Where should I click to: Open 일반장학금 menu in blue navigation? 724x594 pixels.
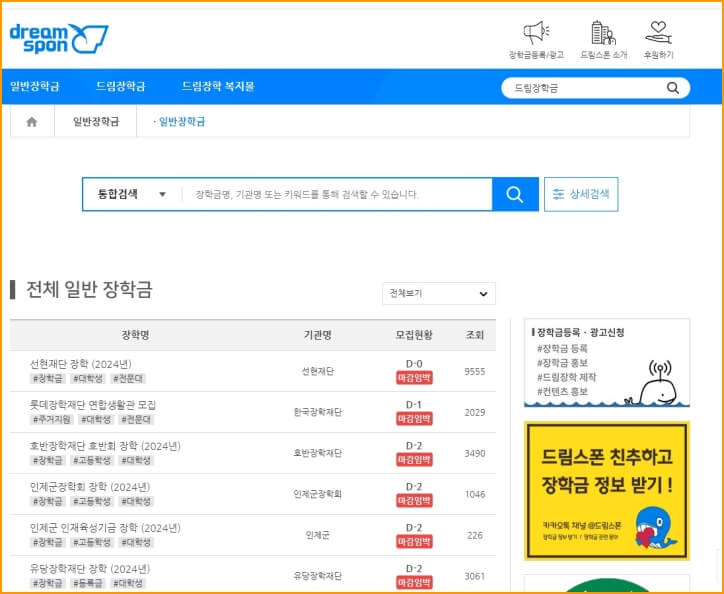pyautogui.click(x=35, y=86)
